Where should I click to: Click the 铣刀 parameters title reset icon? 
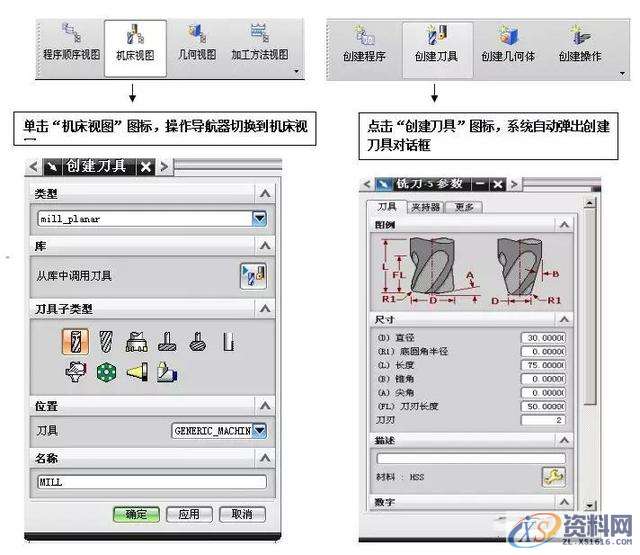(x=383, y=184)
